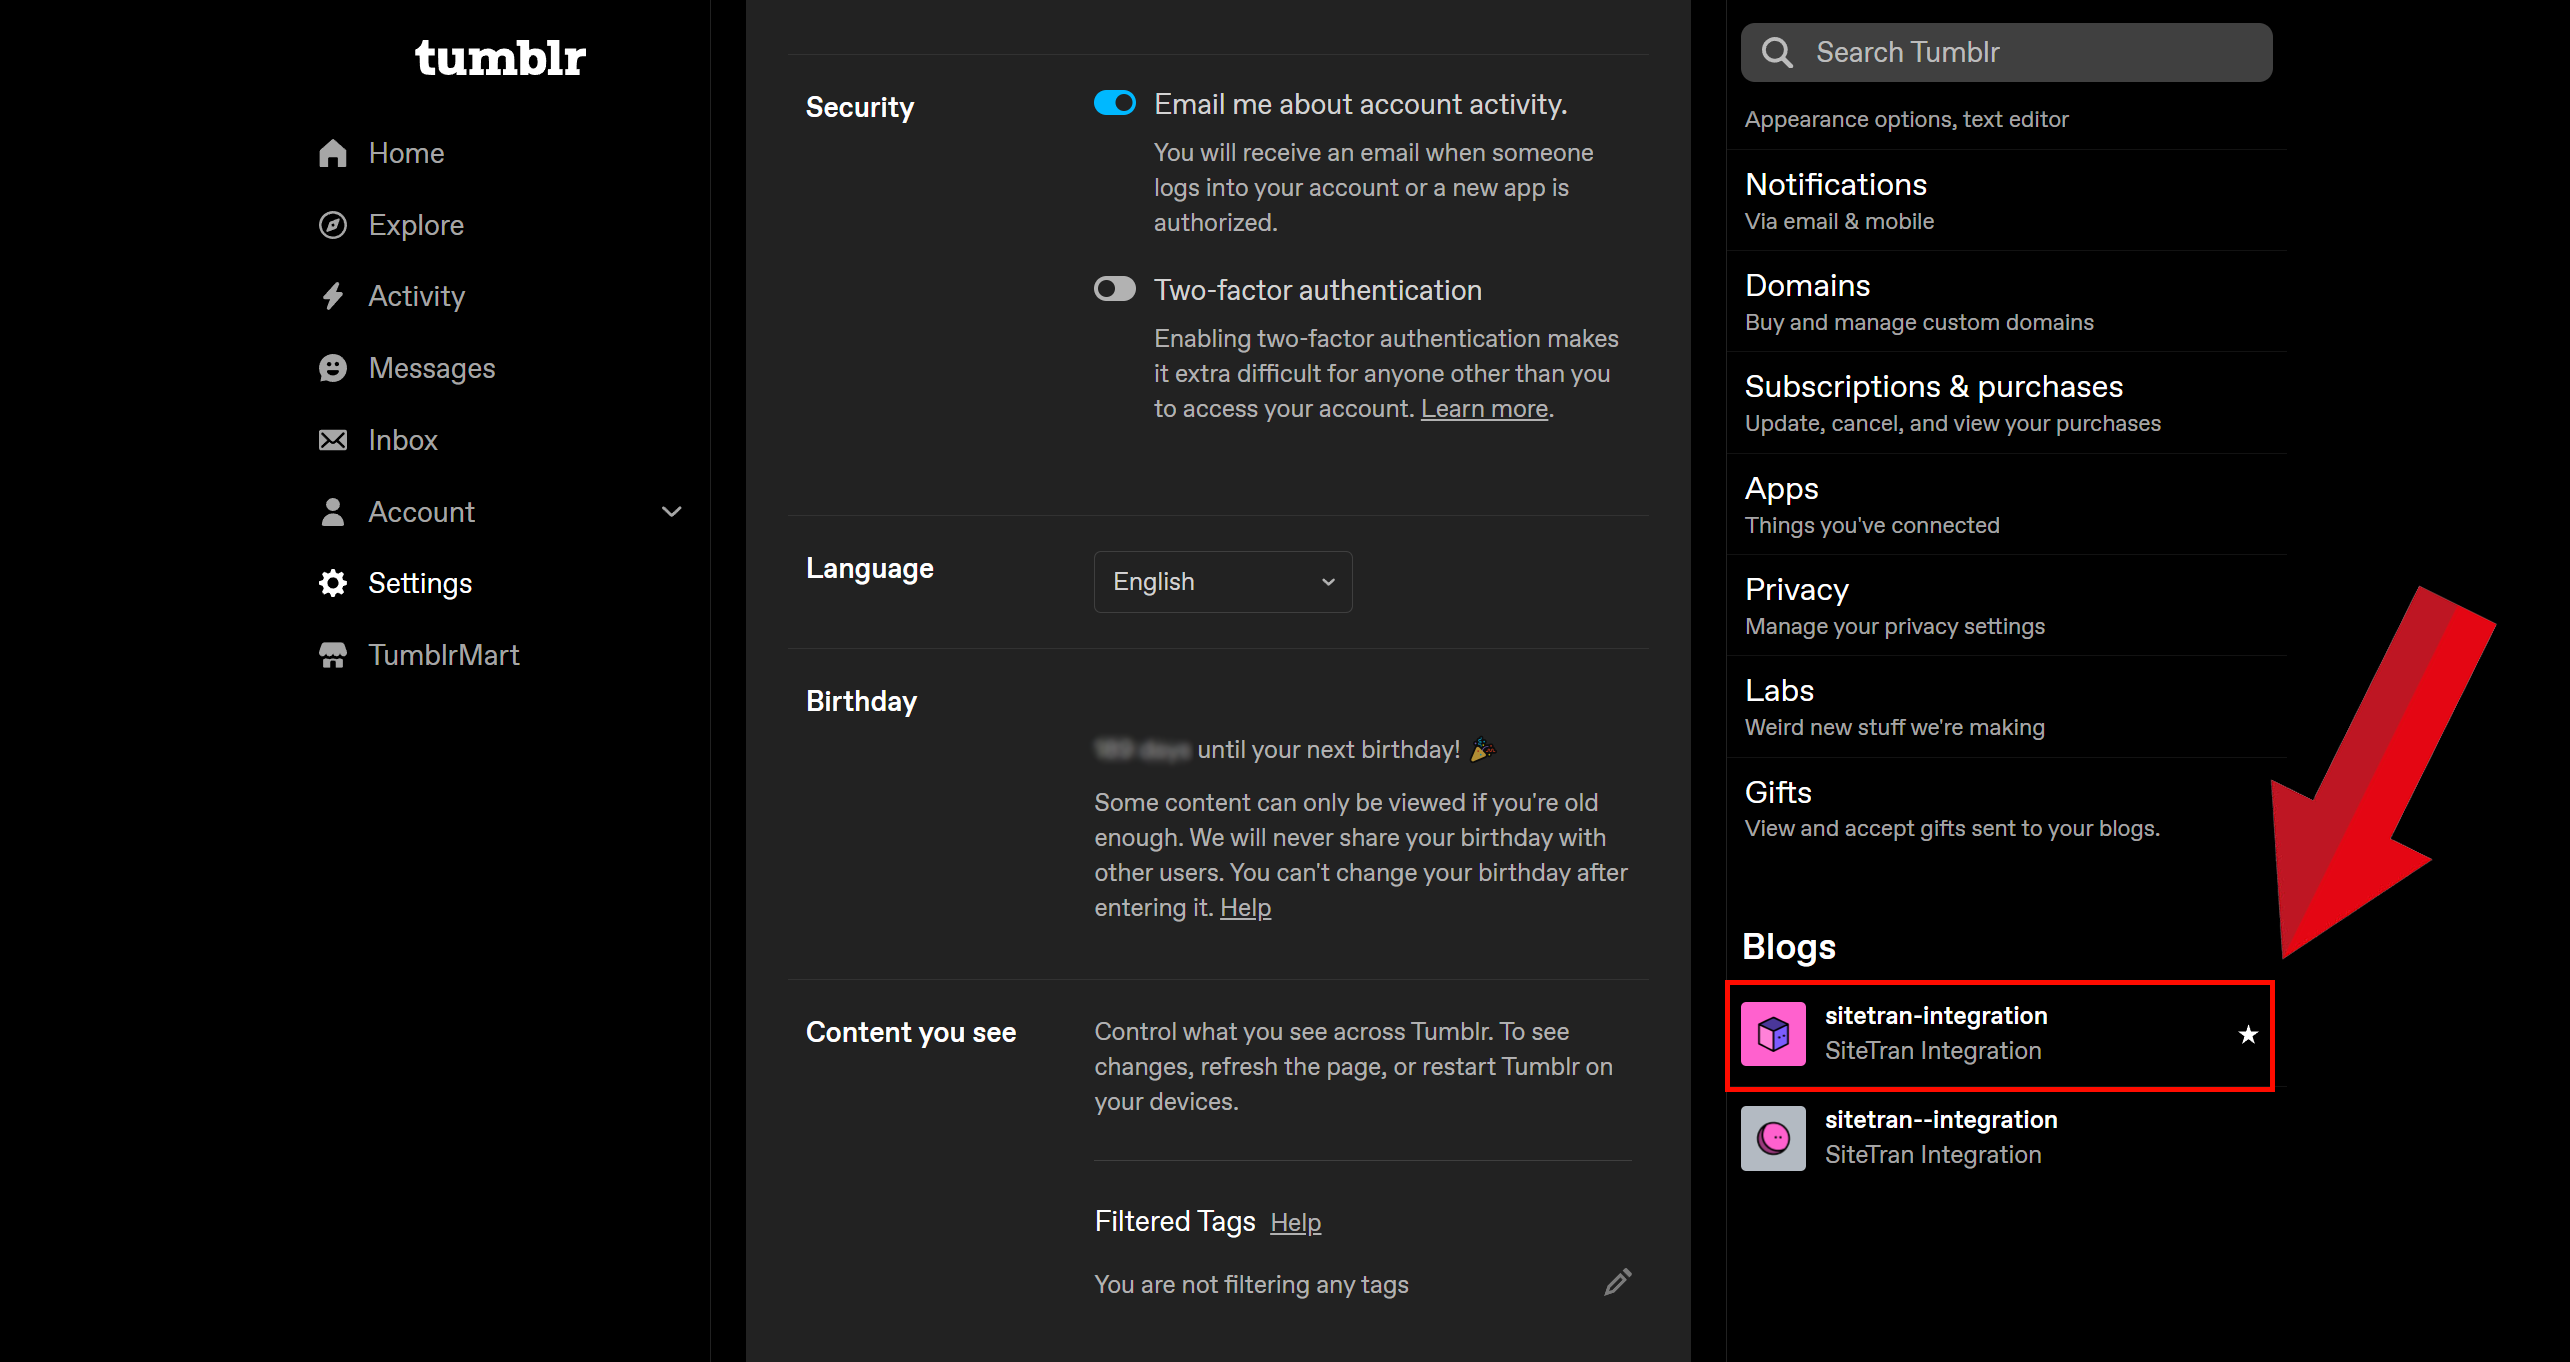Click the Account person icon
2570x1362 pixels.
333,512
